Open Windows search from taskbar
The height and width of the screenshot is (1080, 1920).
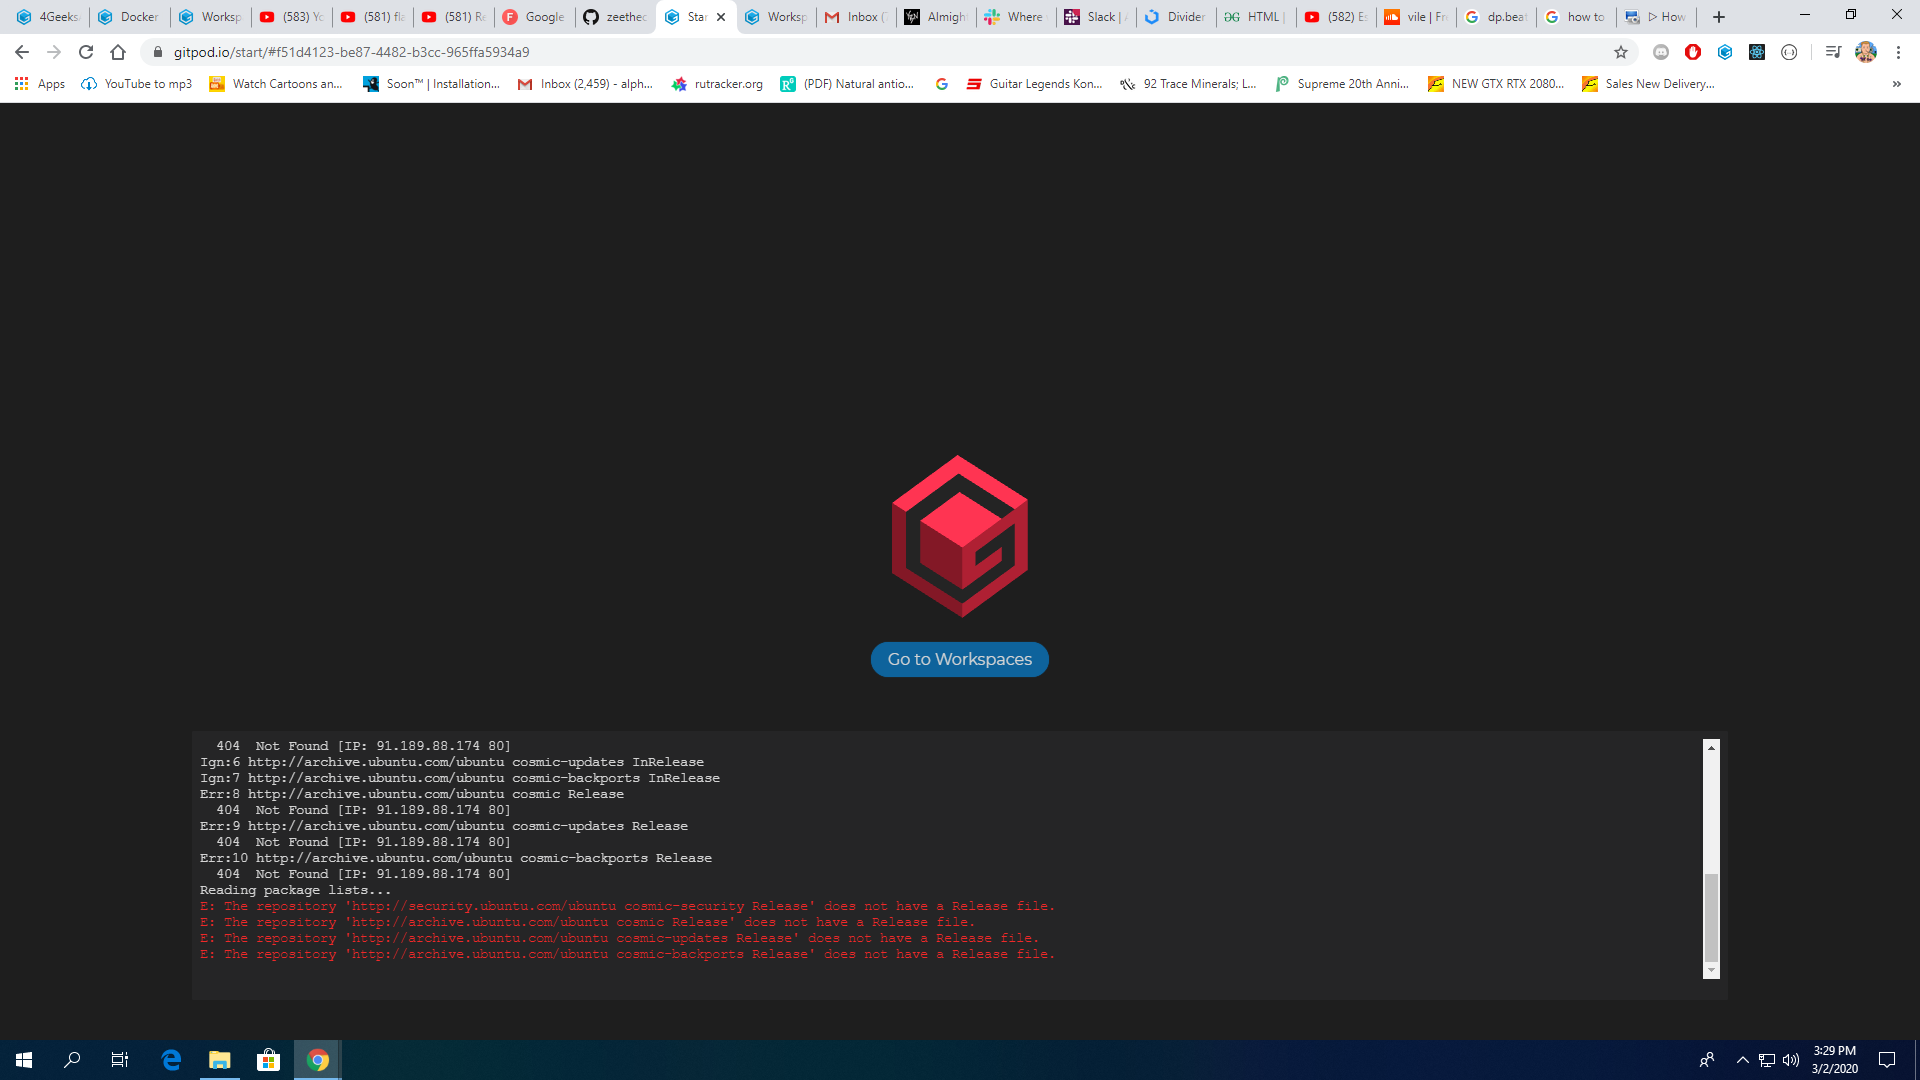[72, 1060]
